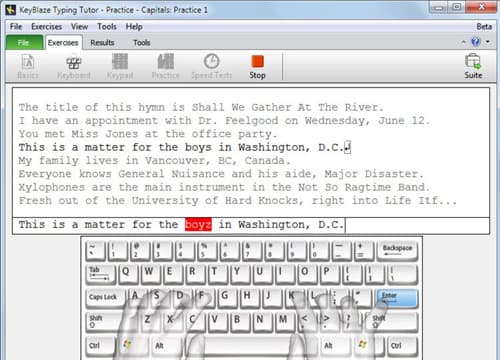The height and width of the screenshot is (360, 500).
Task: Open the green File tab dropdown
Action: click(x=24, y=43)
